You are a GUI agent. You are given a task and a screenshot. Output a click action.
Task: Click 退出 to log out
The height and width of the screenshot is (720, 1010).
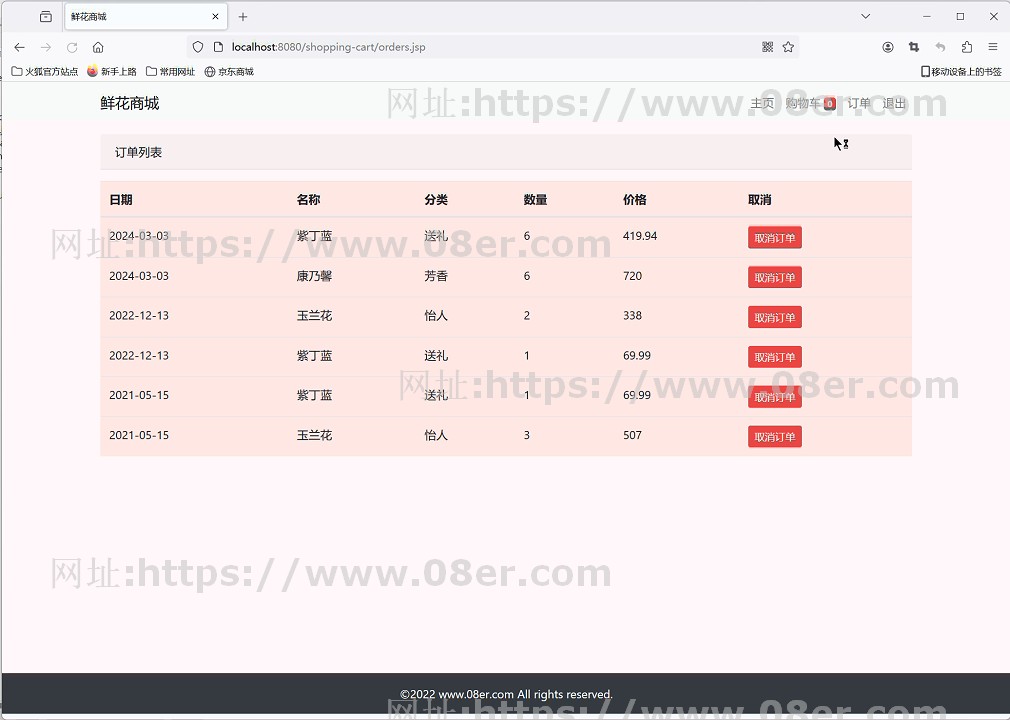tap(894, 103)
